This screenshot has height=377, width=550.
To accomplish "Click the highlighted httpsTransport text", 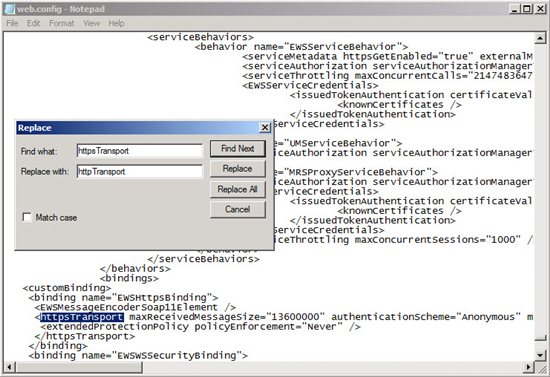I will coord(82,317).
